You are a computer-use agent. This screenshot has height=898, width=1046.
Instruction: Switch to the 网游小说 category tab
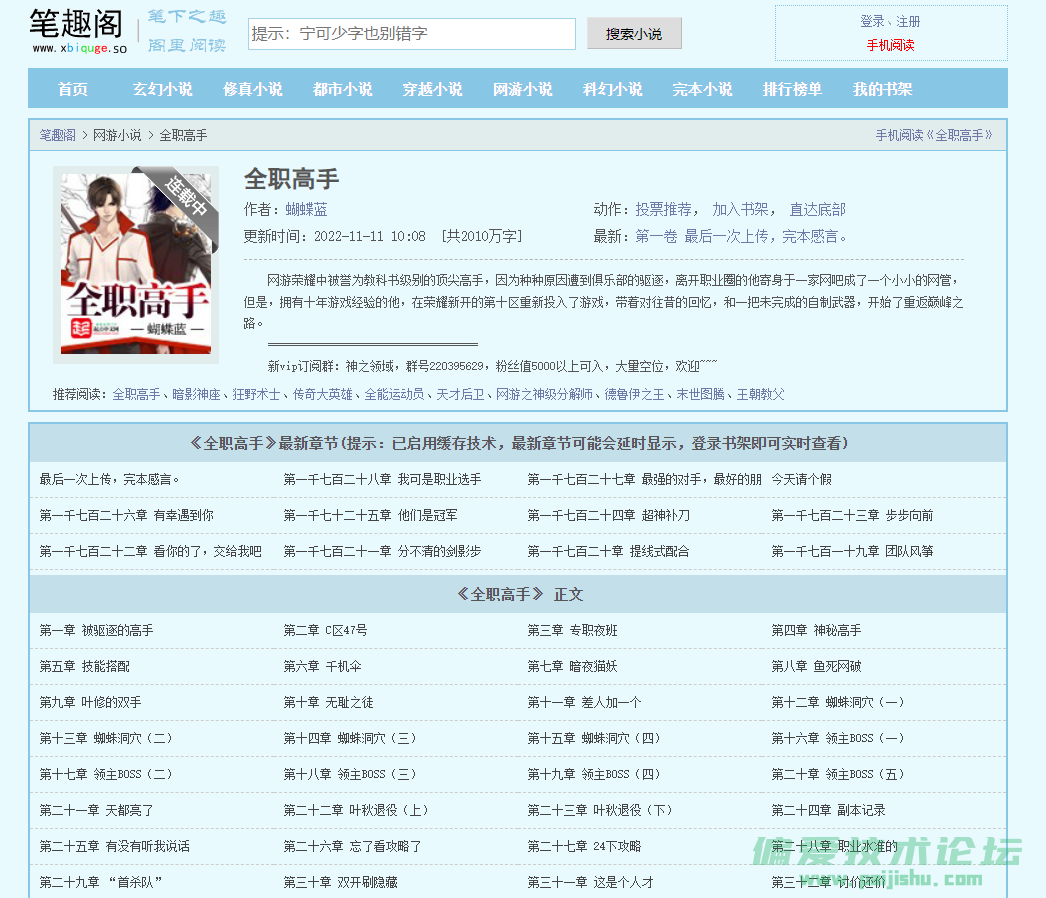(x=522, y=89)
